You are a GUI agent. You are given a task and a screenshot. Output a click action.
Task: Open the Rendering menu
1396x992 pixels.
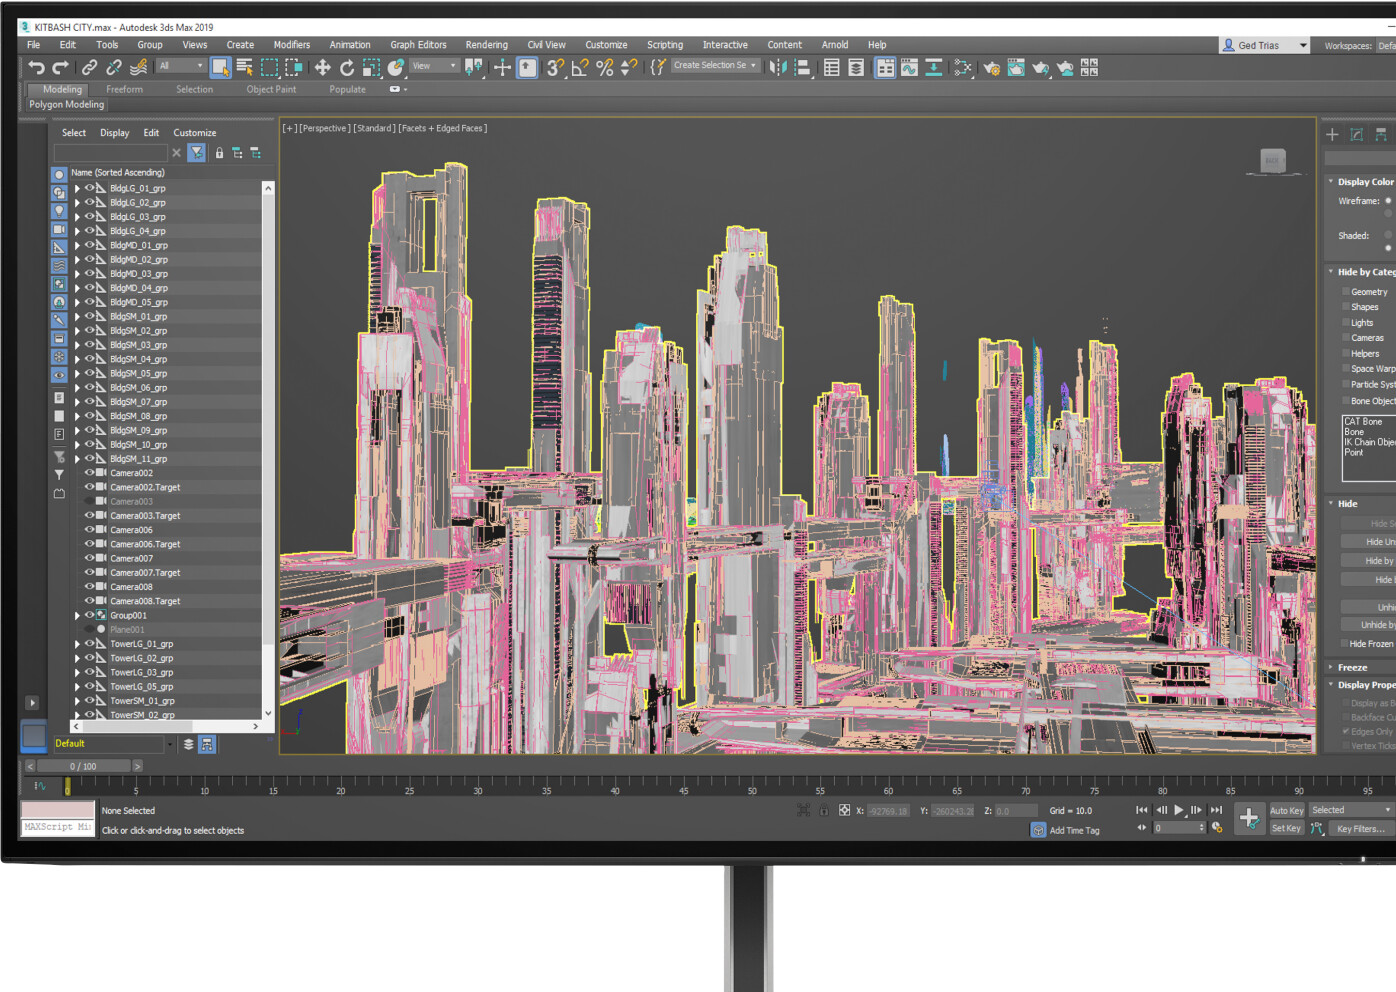486,45
